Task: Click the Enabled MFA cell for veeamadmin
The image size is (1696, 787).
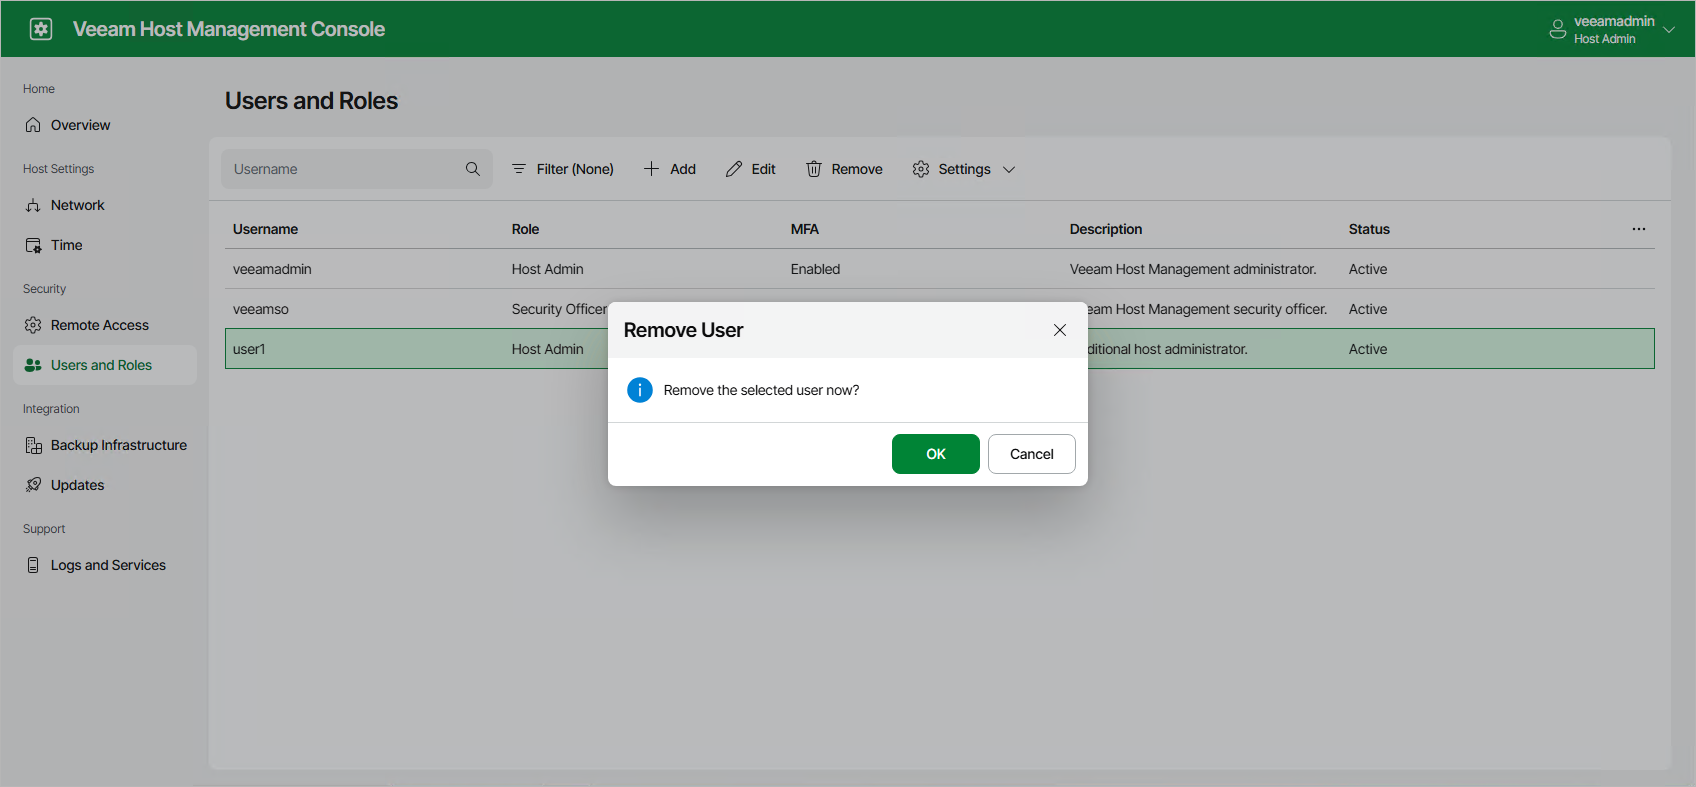Action: tap(815, 269)
